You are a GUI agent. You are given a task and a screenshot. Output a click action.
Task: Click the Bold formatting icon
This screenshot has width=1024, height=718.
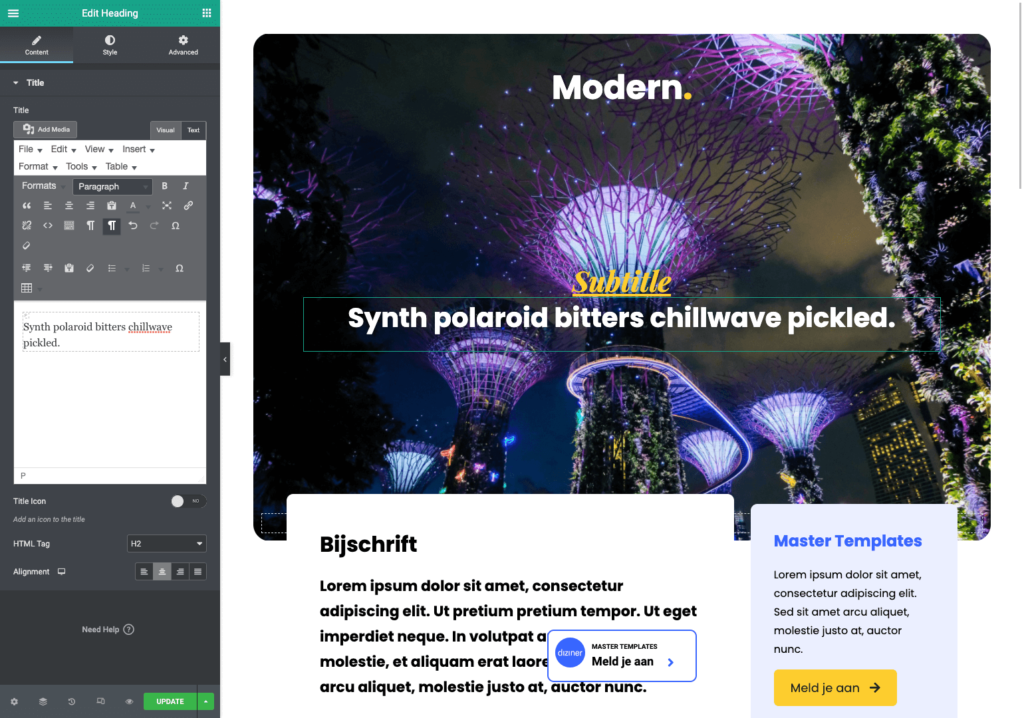[164, 186]
